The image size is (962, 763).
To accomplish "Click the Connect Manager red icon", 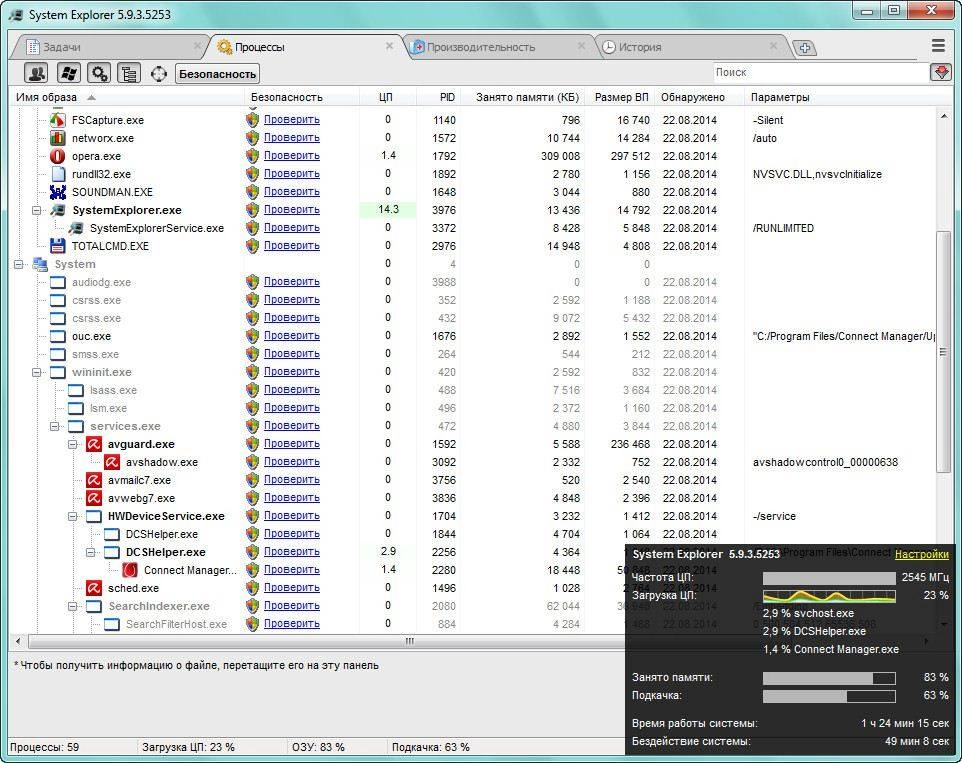I will (129, 570).
